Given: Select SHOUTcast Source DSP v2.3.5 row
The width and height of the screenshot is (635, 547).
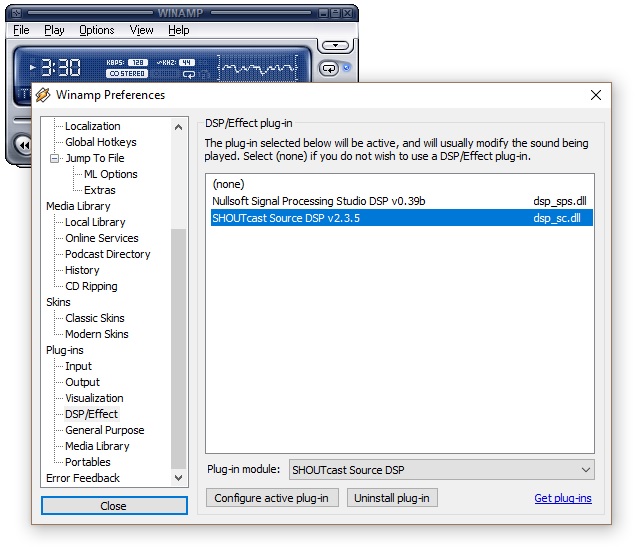Looking at the screenshot, I should (401, 218).
